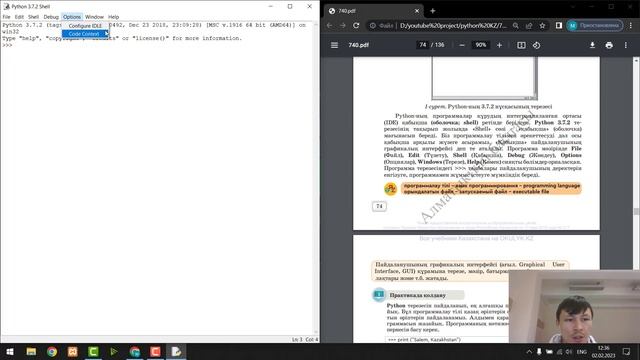The image size is (640, 360).
Task: Open the green play-arrow taskbar app
Action: tap(114, 351)
